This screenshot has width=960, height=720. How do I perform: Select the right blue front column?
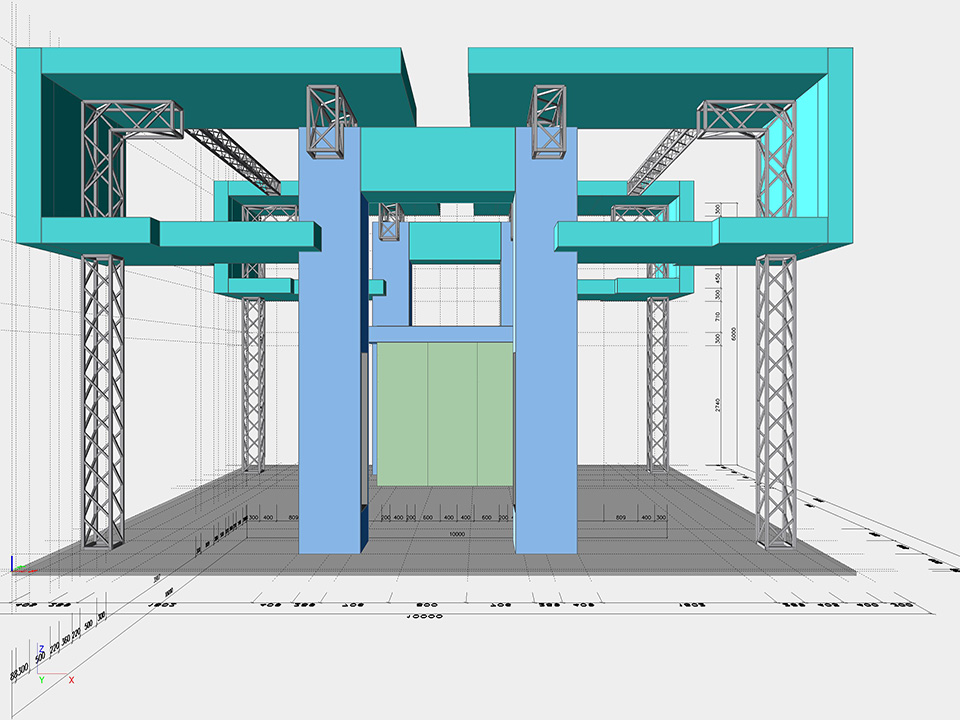[x=545, y=400]
